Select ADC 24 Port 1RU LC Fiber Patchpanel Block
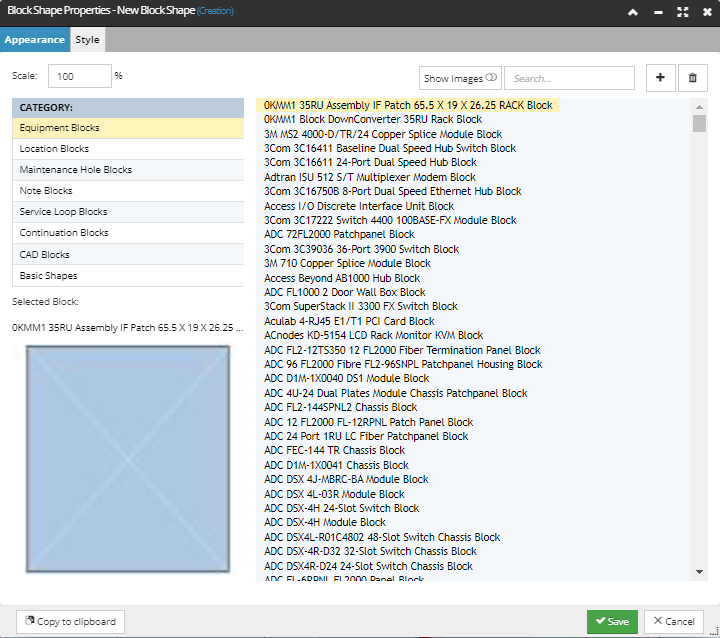This screenshot has height=638, width=720. pos(366,436)
